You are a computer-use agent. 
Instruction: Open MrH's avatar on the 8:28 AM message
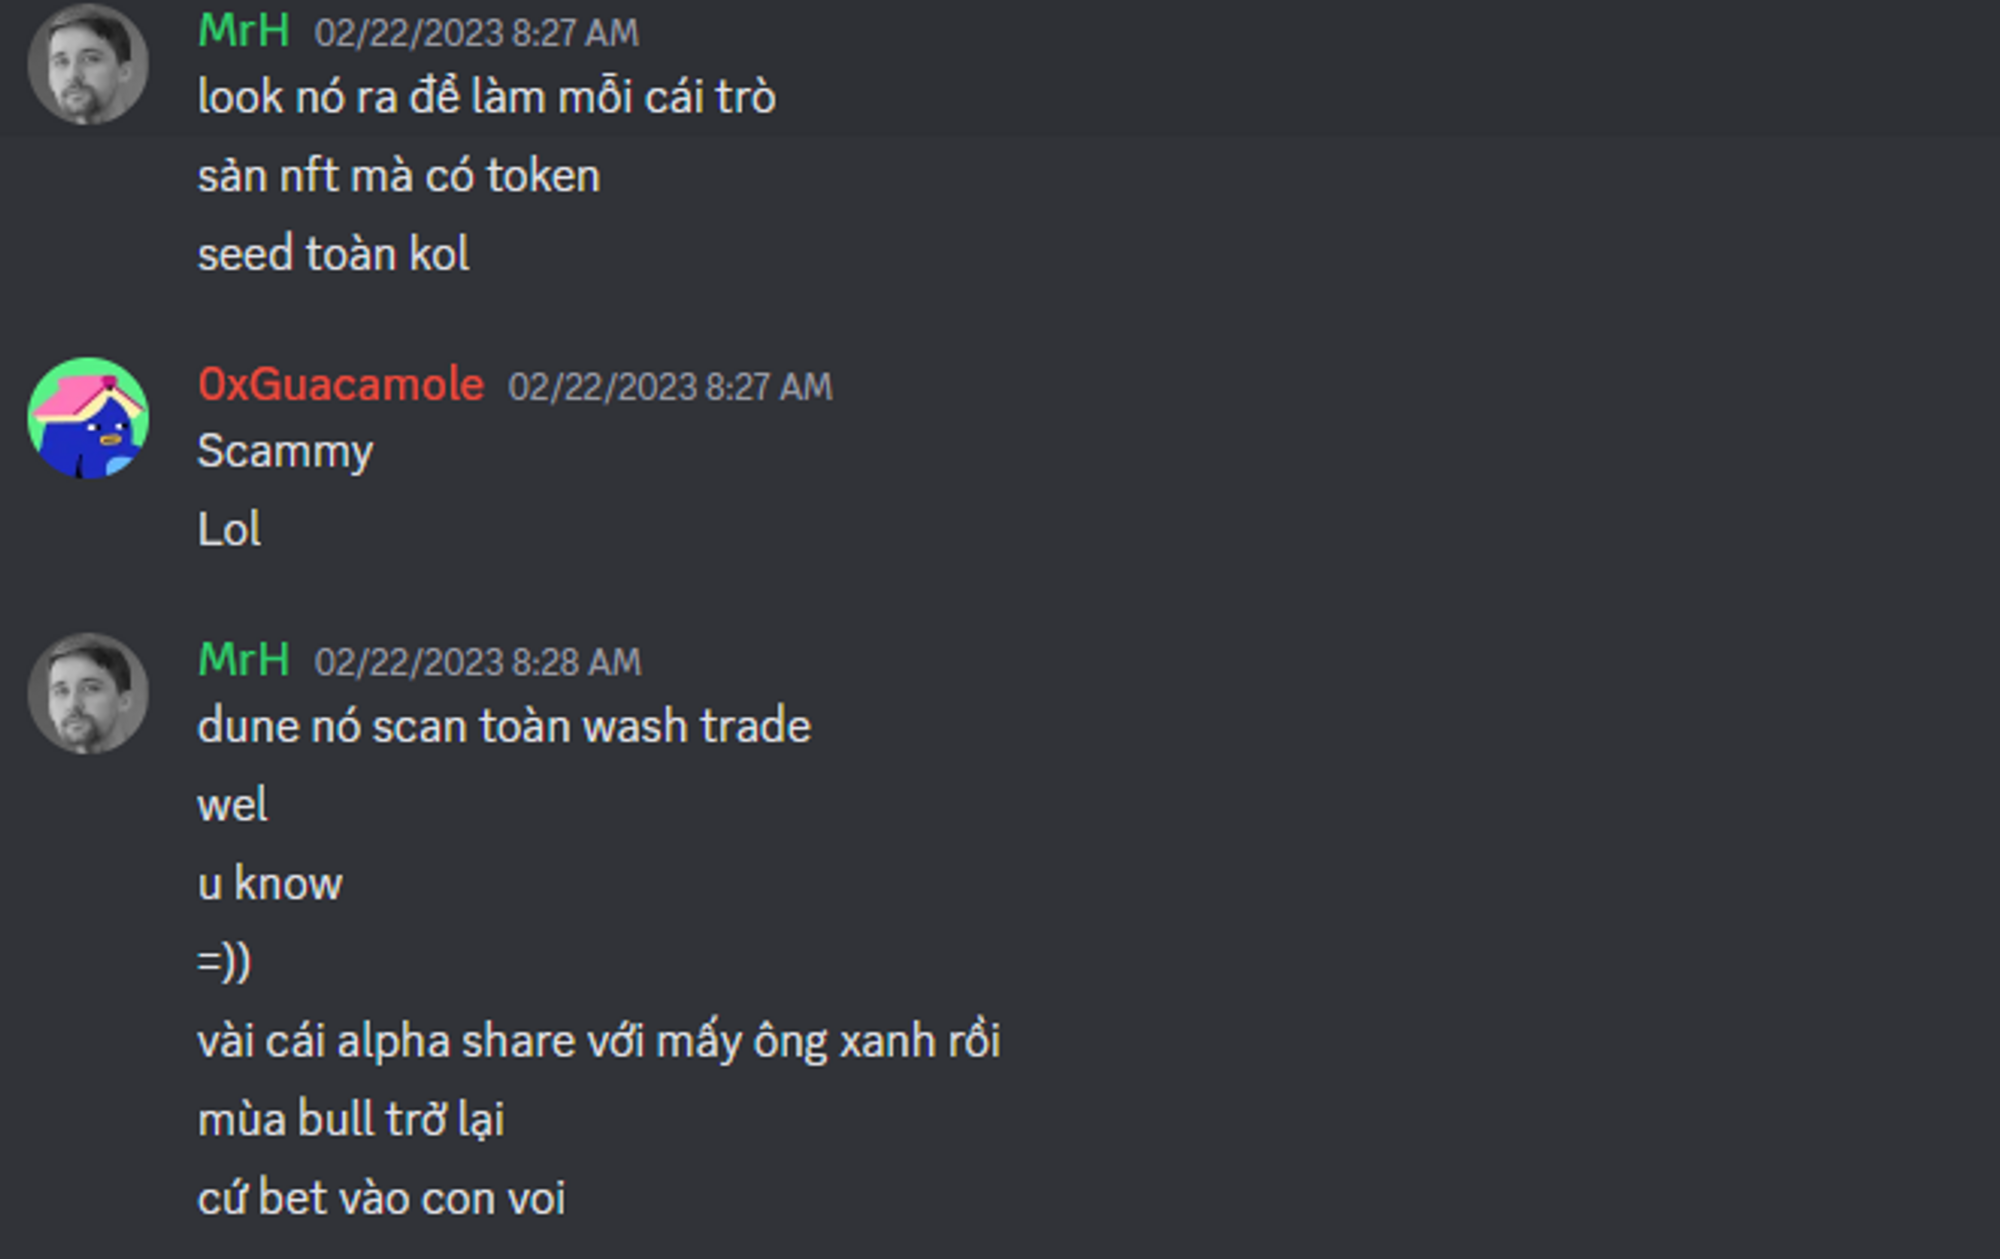[x=88, y=693]
